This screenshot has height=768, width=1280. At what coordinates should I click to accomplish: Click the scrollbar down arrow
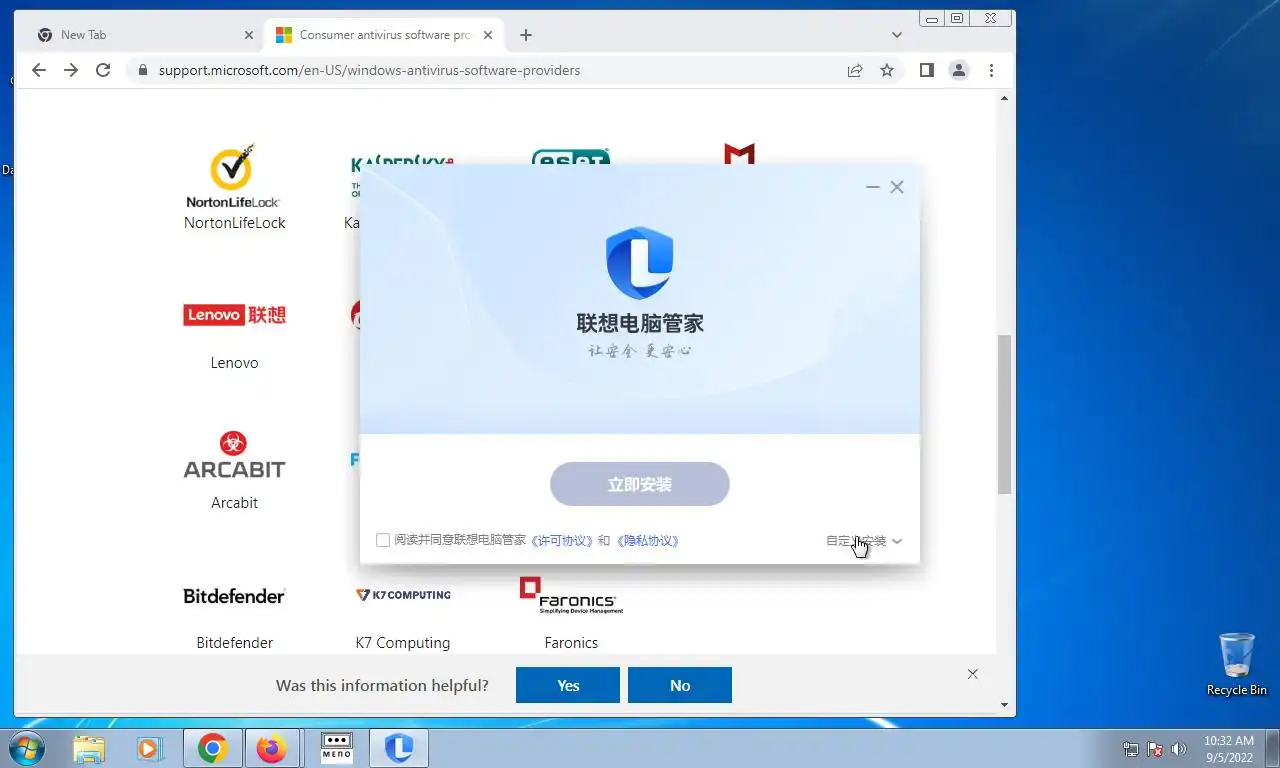(x=1005, y=704)
